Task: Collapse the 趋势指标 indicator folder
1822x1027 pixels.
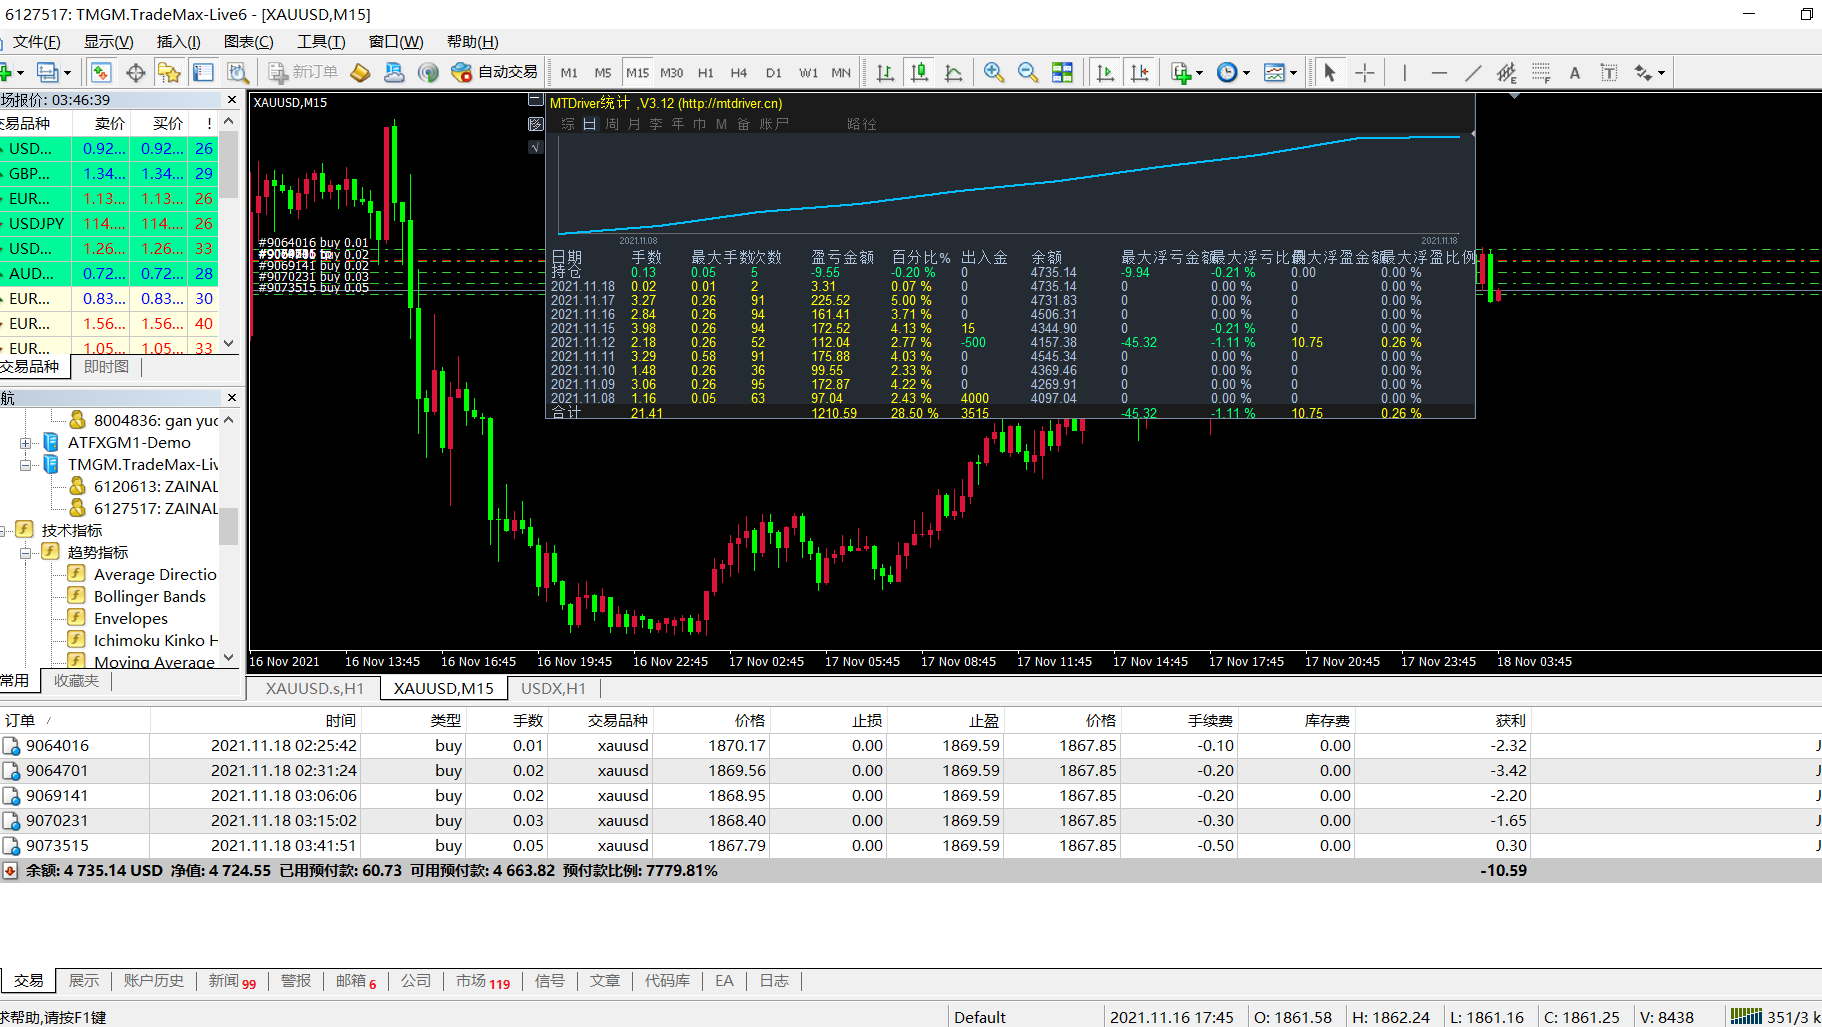Action: pos(26,553)
